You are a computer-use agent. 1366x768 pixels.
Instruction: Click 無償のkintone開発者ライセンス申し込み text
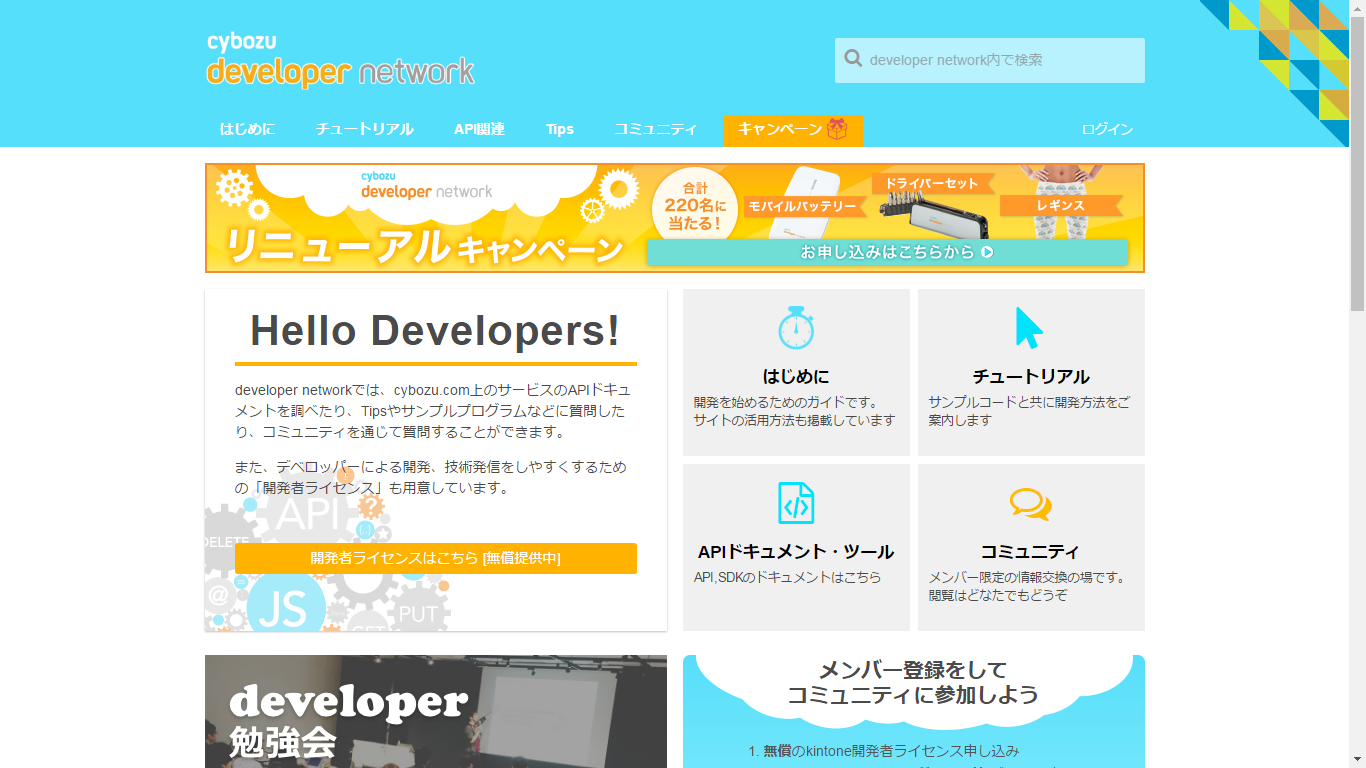point(891,751)
